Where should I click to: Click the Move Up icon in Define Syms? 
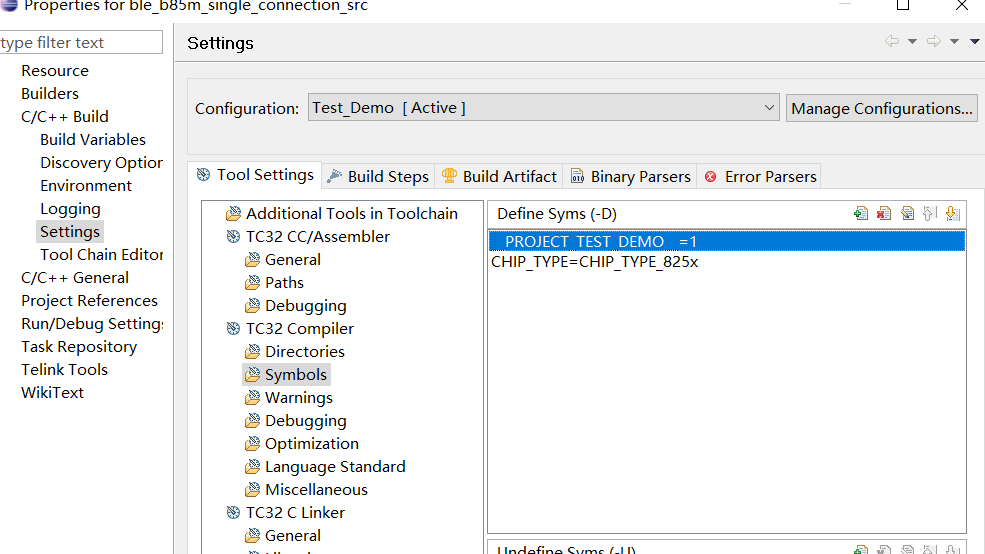(x=929, y=213)
